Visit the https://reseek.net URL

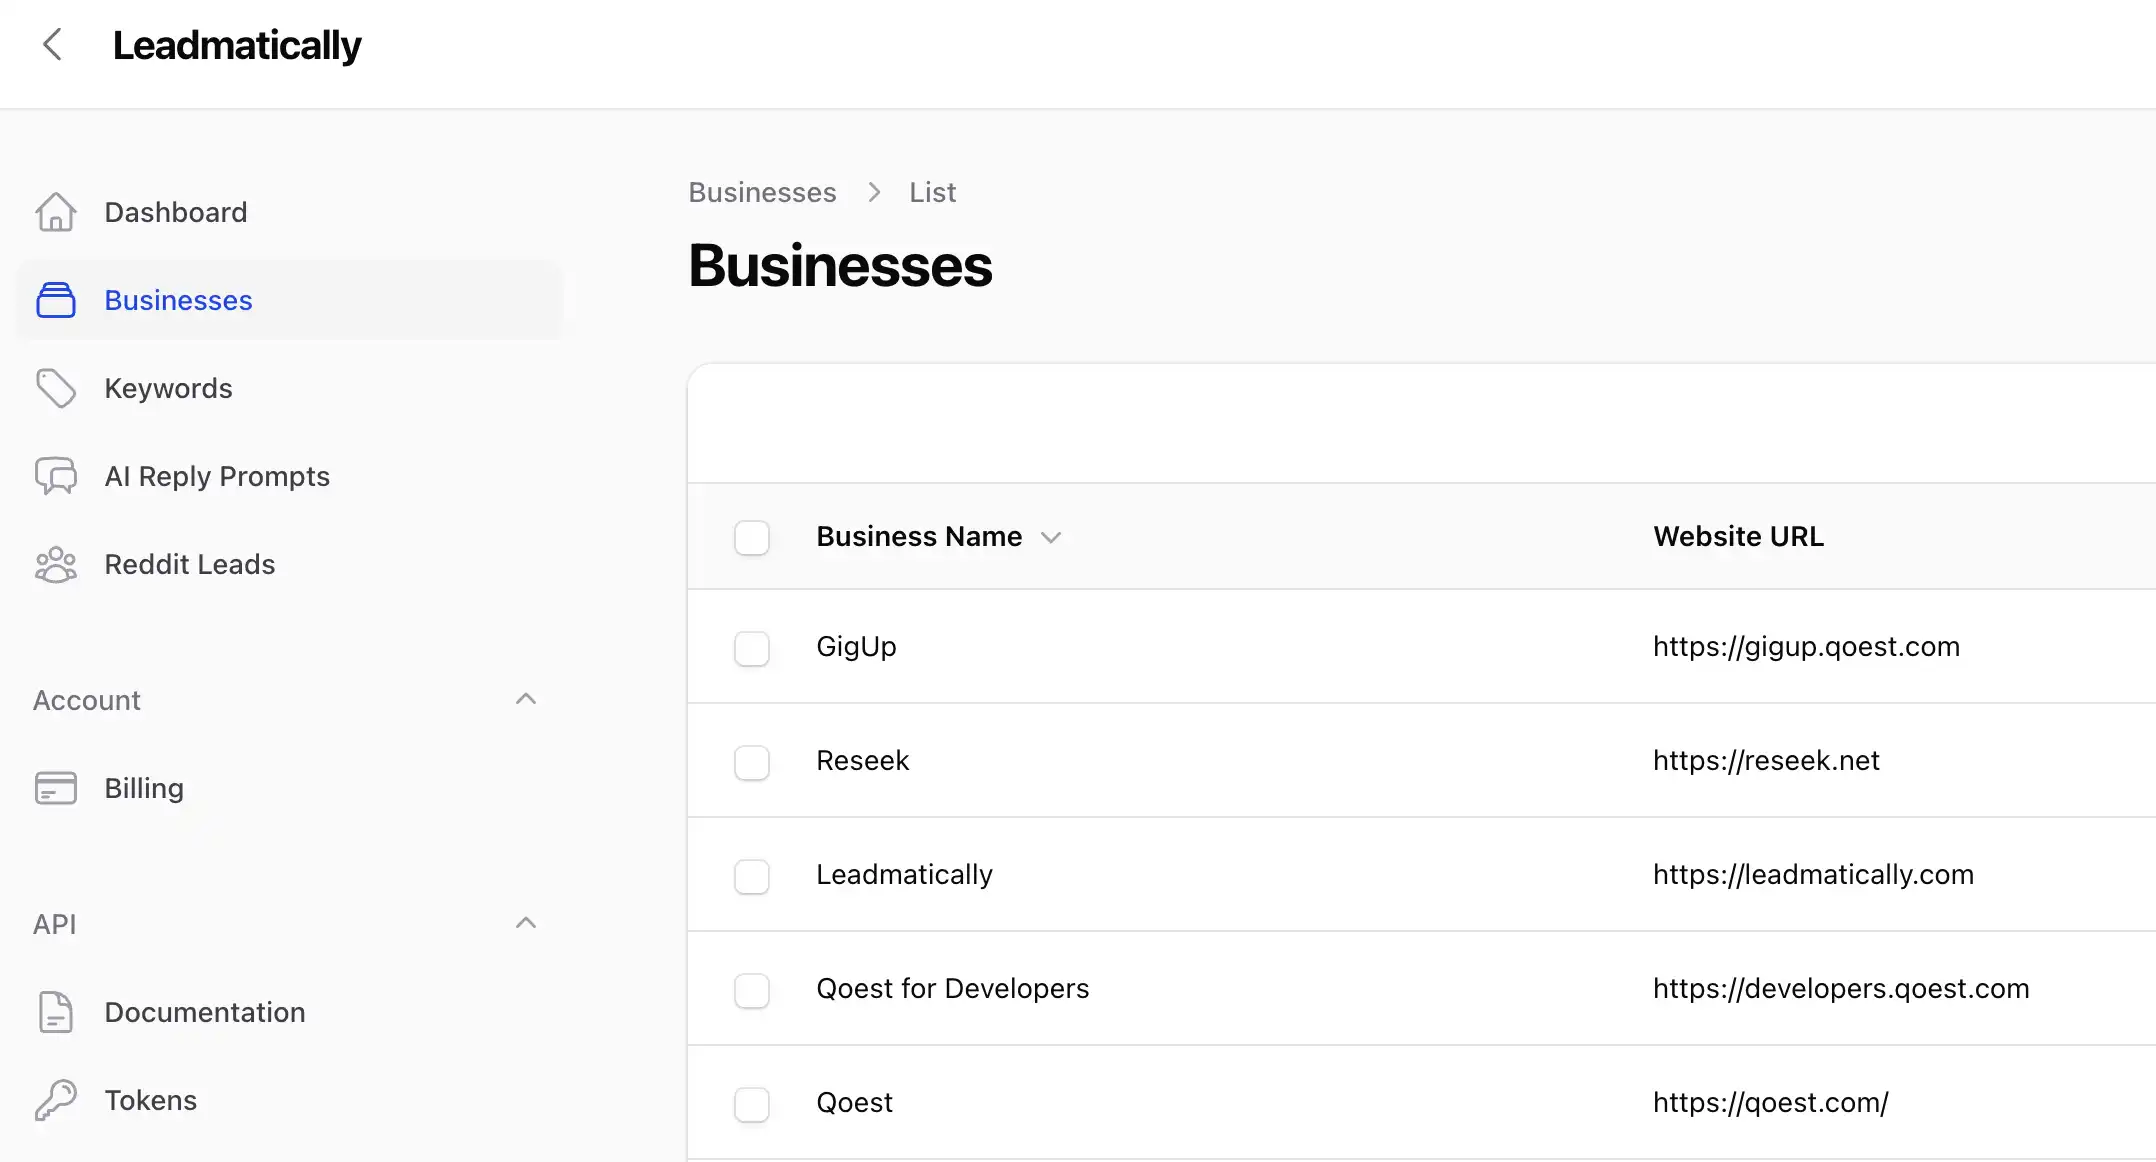1766,760
